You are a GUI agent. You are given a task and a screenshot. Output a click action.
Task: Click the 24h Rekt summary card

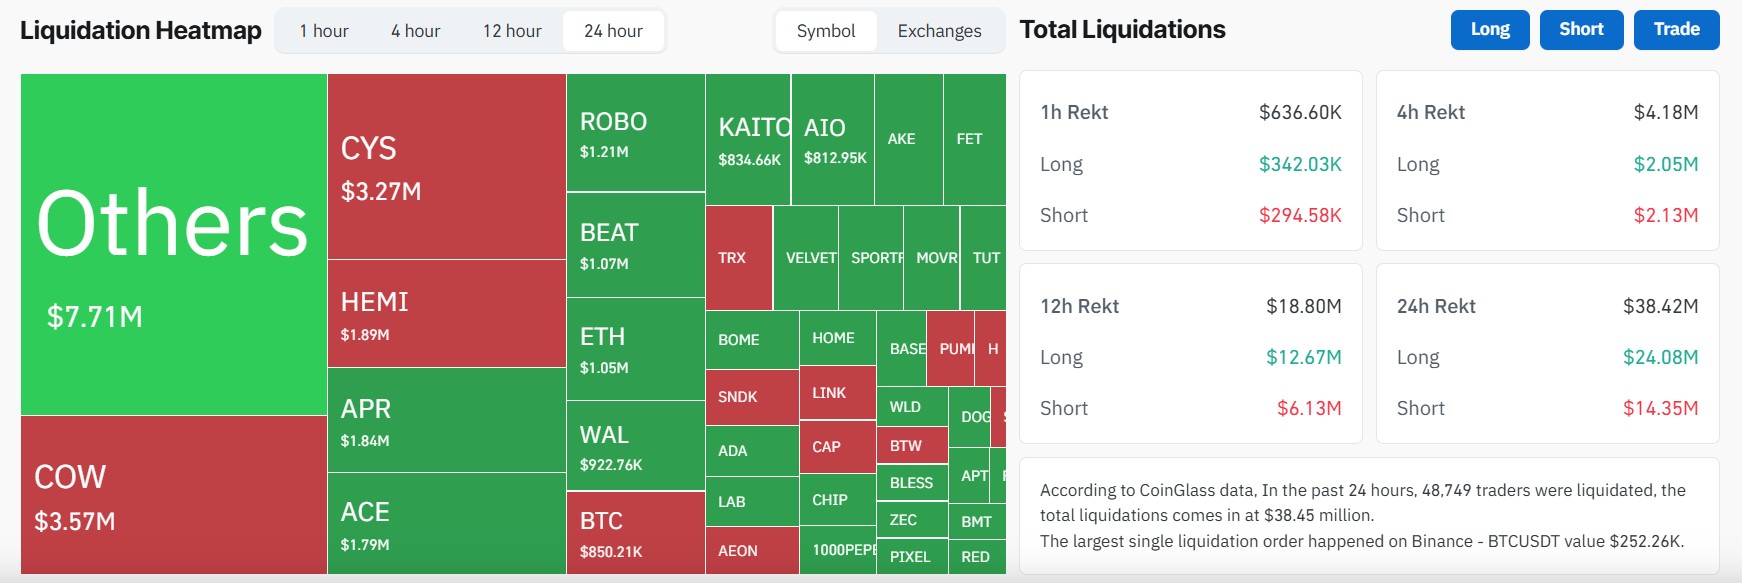[x=1547, y=354]
